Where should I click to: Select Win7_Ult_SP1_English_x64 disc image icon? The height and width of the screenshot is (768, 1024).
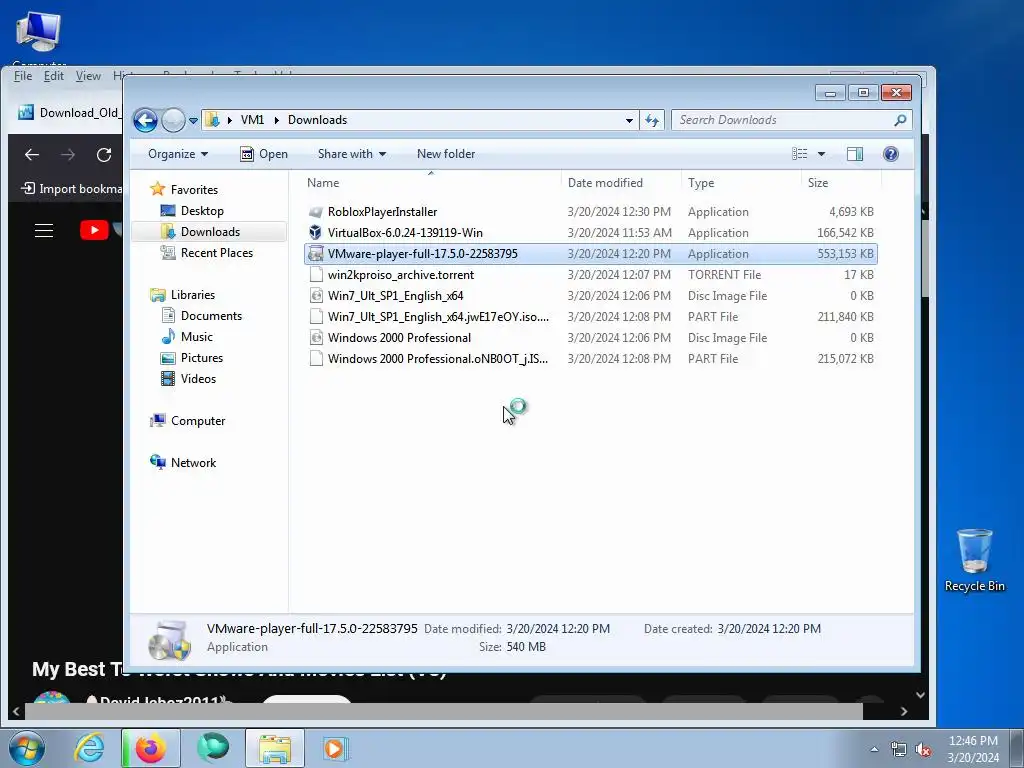316,296
